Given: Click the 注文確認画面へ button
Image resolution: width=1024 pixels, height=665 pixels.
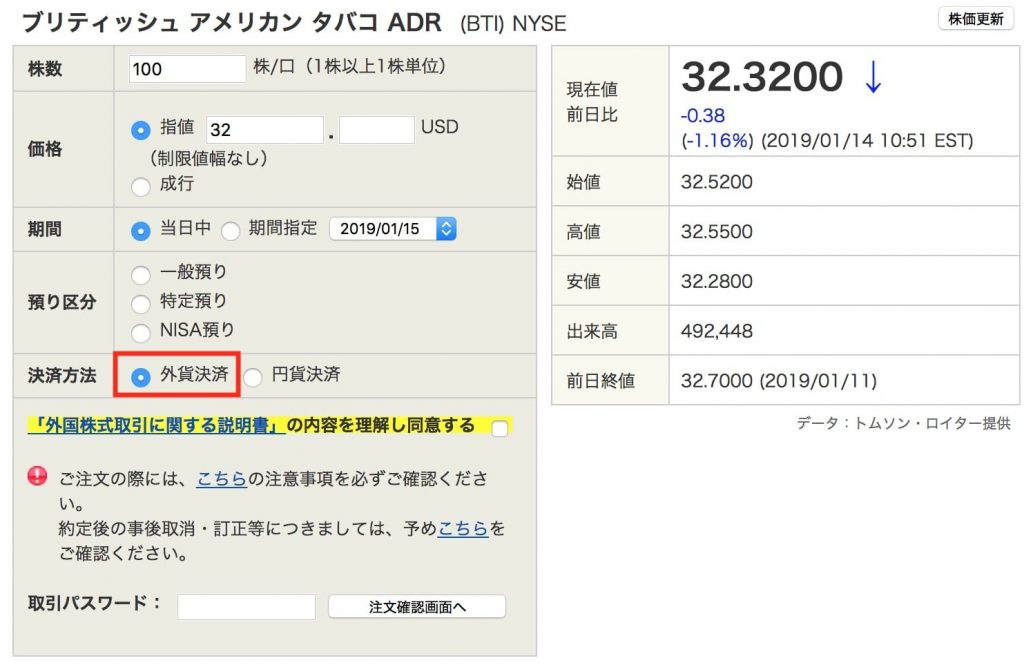Looking at the screenshot, I should 417,607.
